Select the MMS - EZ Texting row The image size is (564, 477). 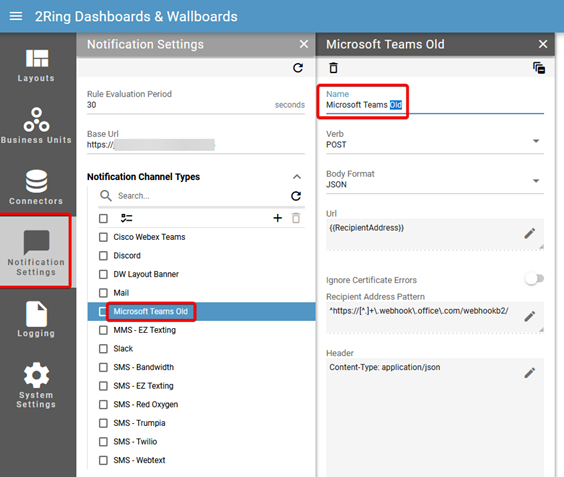[201, 330]
